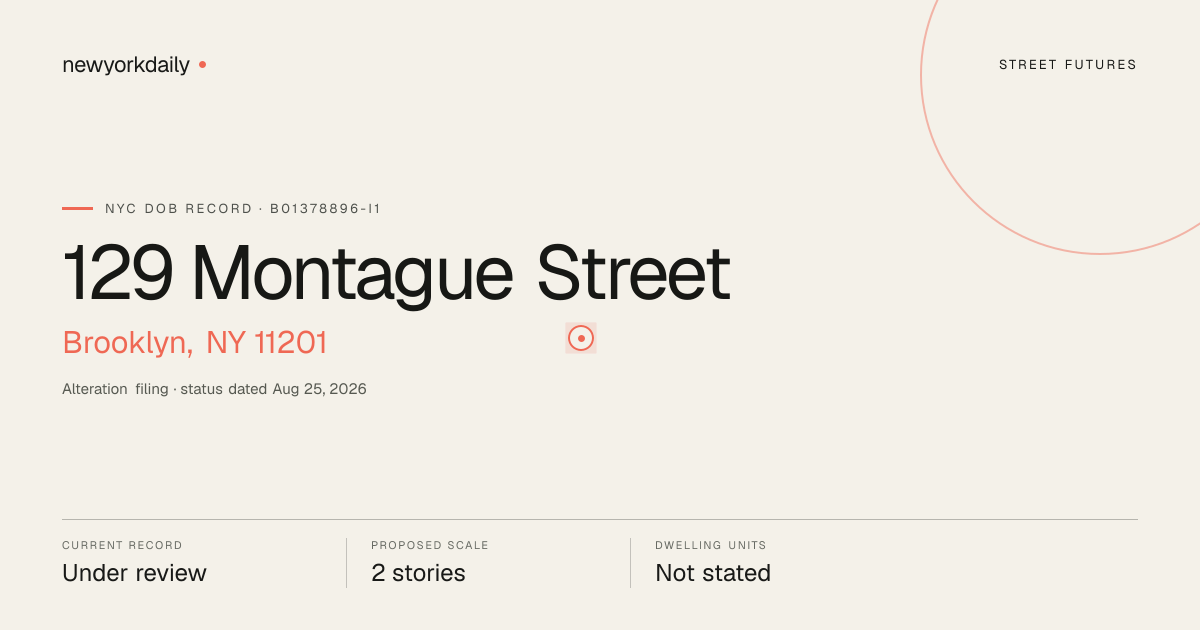Image resolution: width=1200 pixels, height=630 pixels.
Task: Click the short red dash before NYC DOB RECORD
Action: point(77,209)
